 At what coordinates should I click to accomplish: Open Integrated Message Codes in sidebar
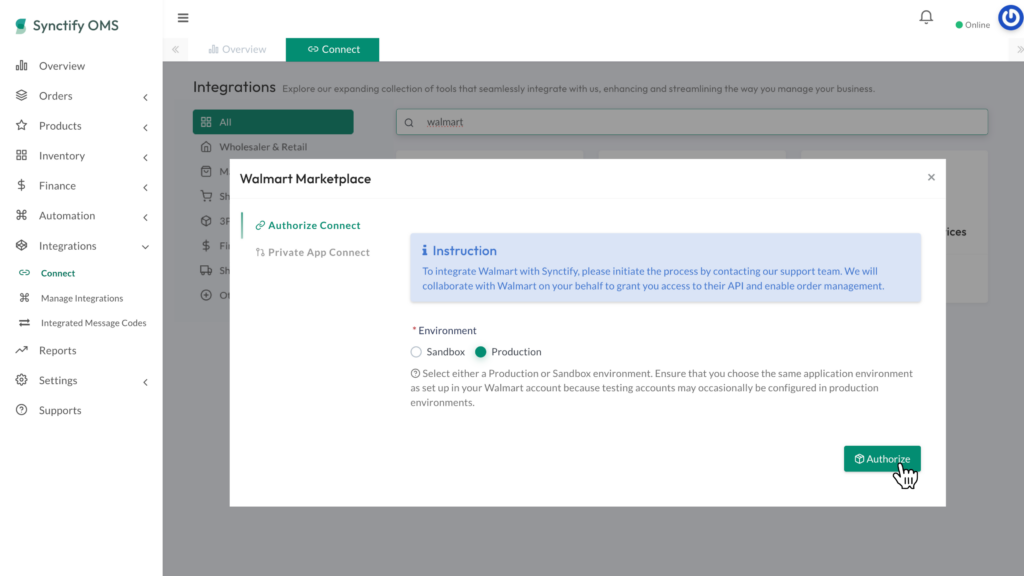coord(93,323)
